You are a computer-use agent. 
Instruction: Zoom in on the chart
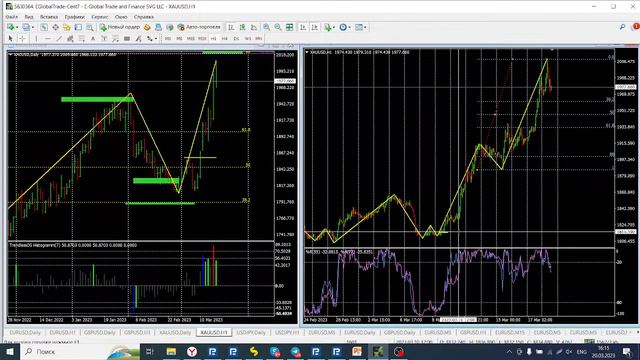click(x=267, y=27)
